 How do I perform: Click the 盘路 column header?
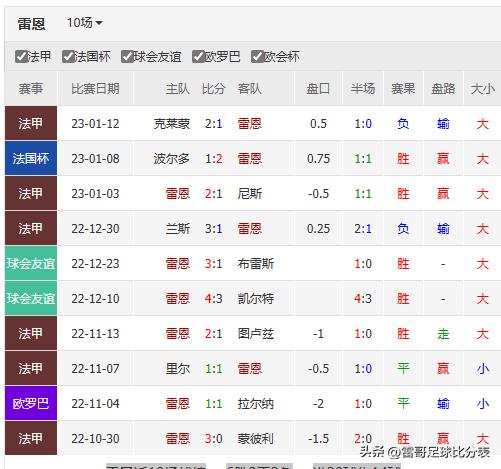[443, 89]
